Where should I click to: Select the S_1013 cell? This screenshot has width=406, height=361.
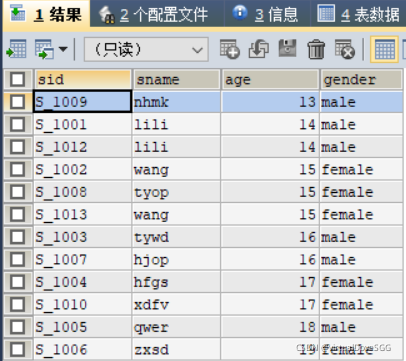[82, 215]
